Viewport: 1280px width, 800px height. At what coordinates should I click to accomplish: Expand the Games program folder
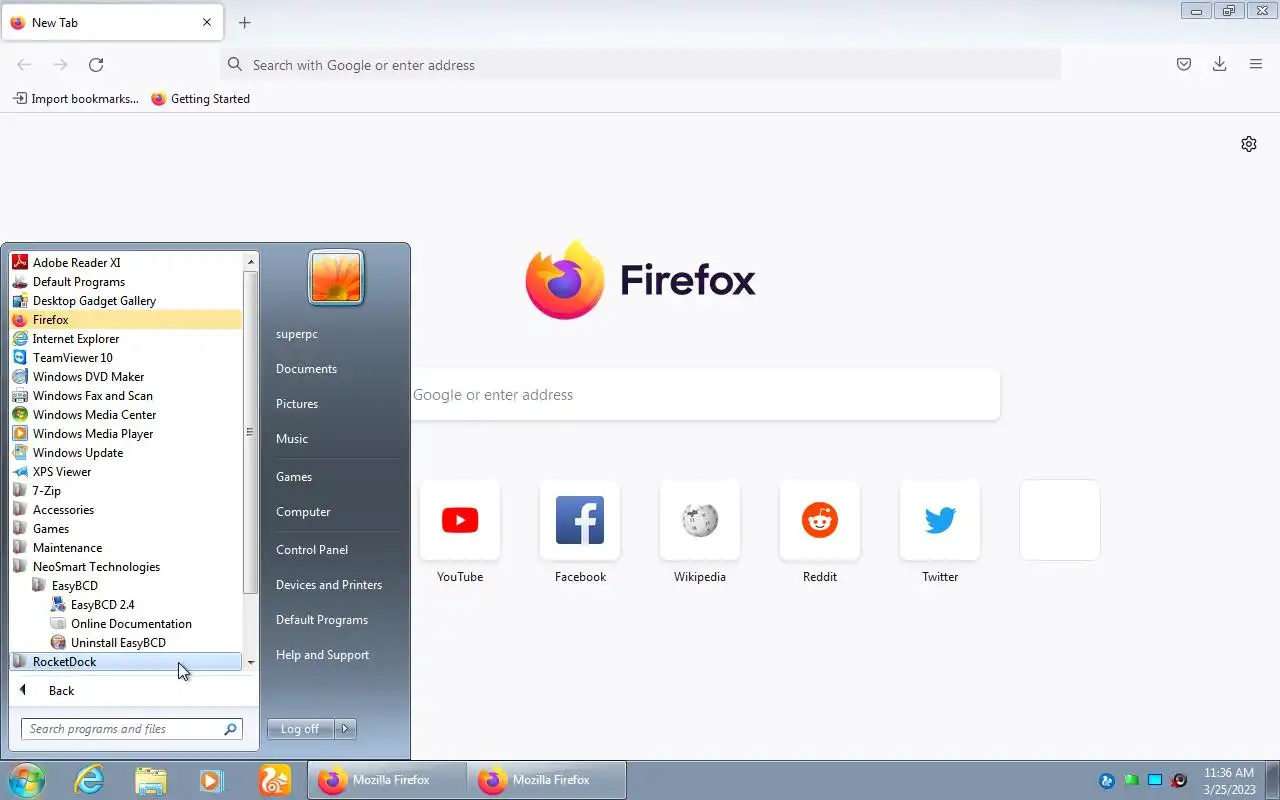(126, 529)
